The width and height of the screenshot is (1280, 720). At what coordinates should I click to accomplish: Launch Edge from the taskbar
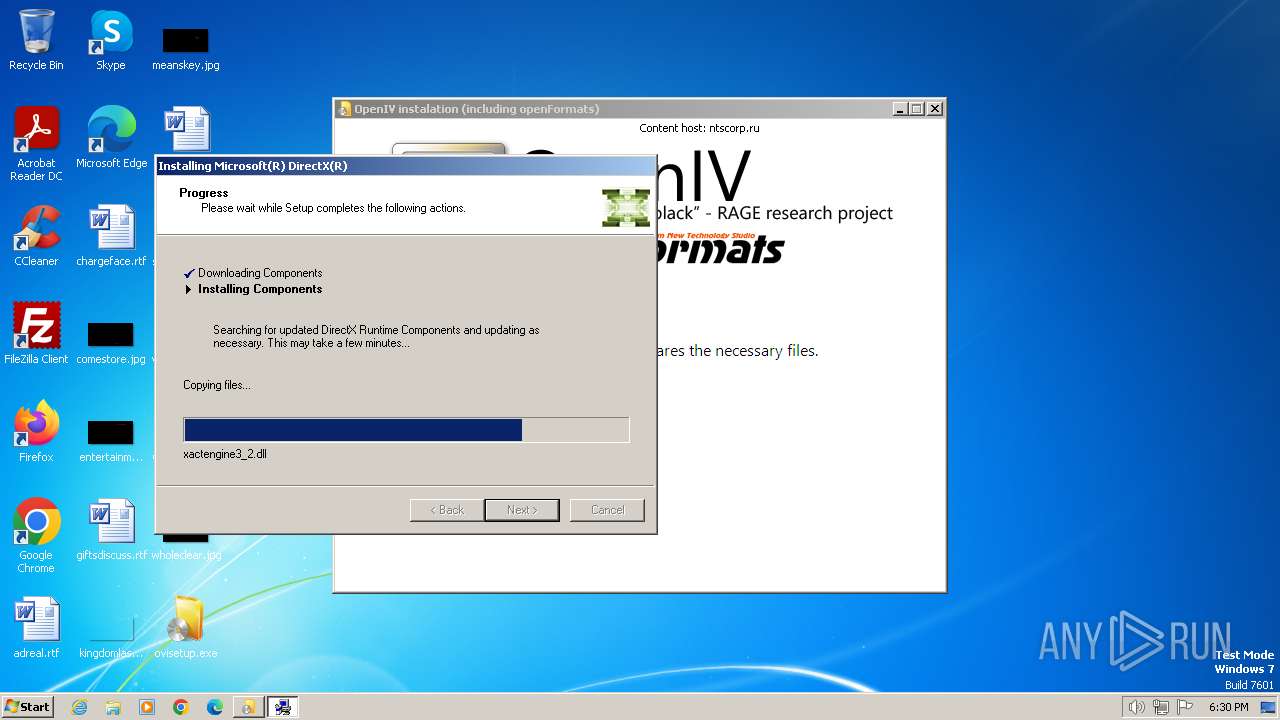(215, 707)
